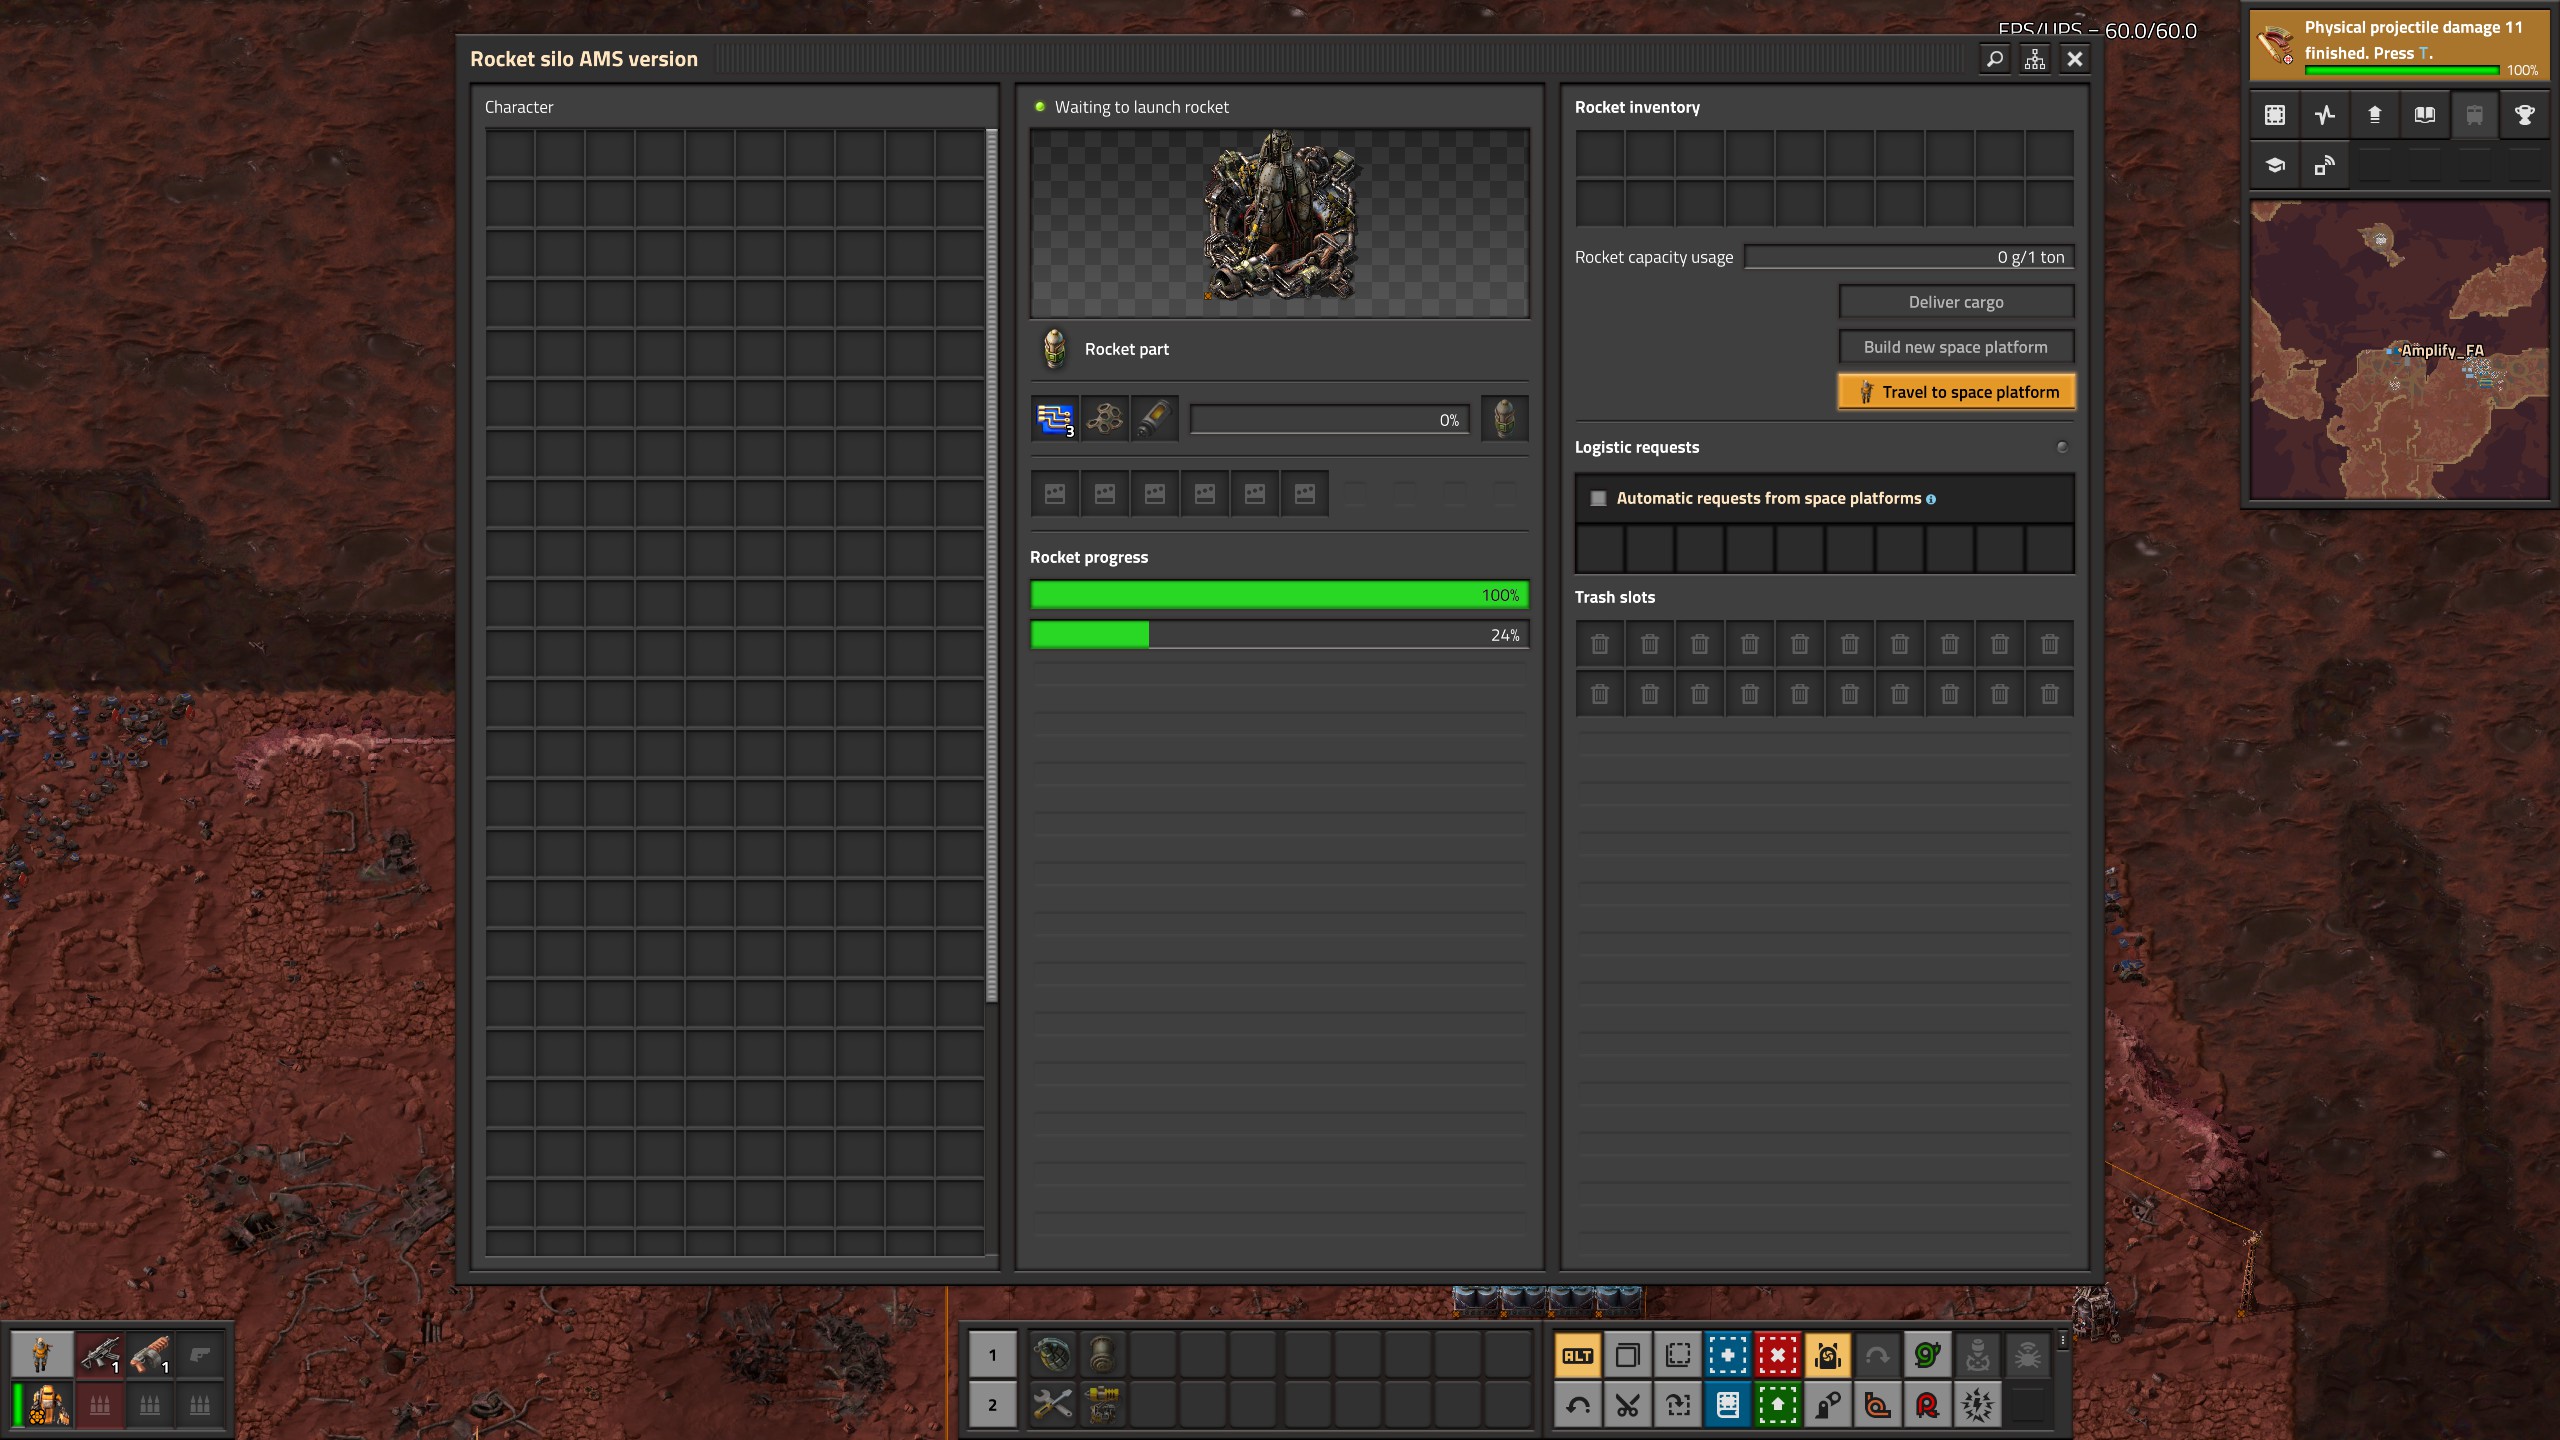Select the yellow vehicle item in quickbar
2560x1440 pixels.
coord(1102,1405)
